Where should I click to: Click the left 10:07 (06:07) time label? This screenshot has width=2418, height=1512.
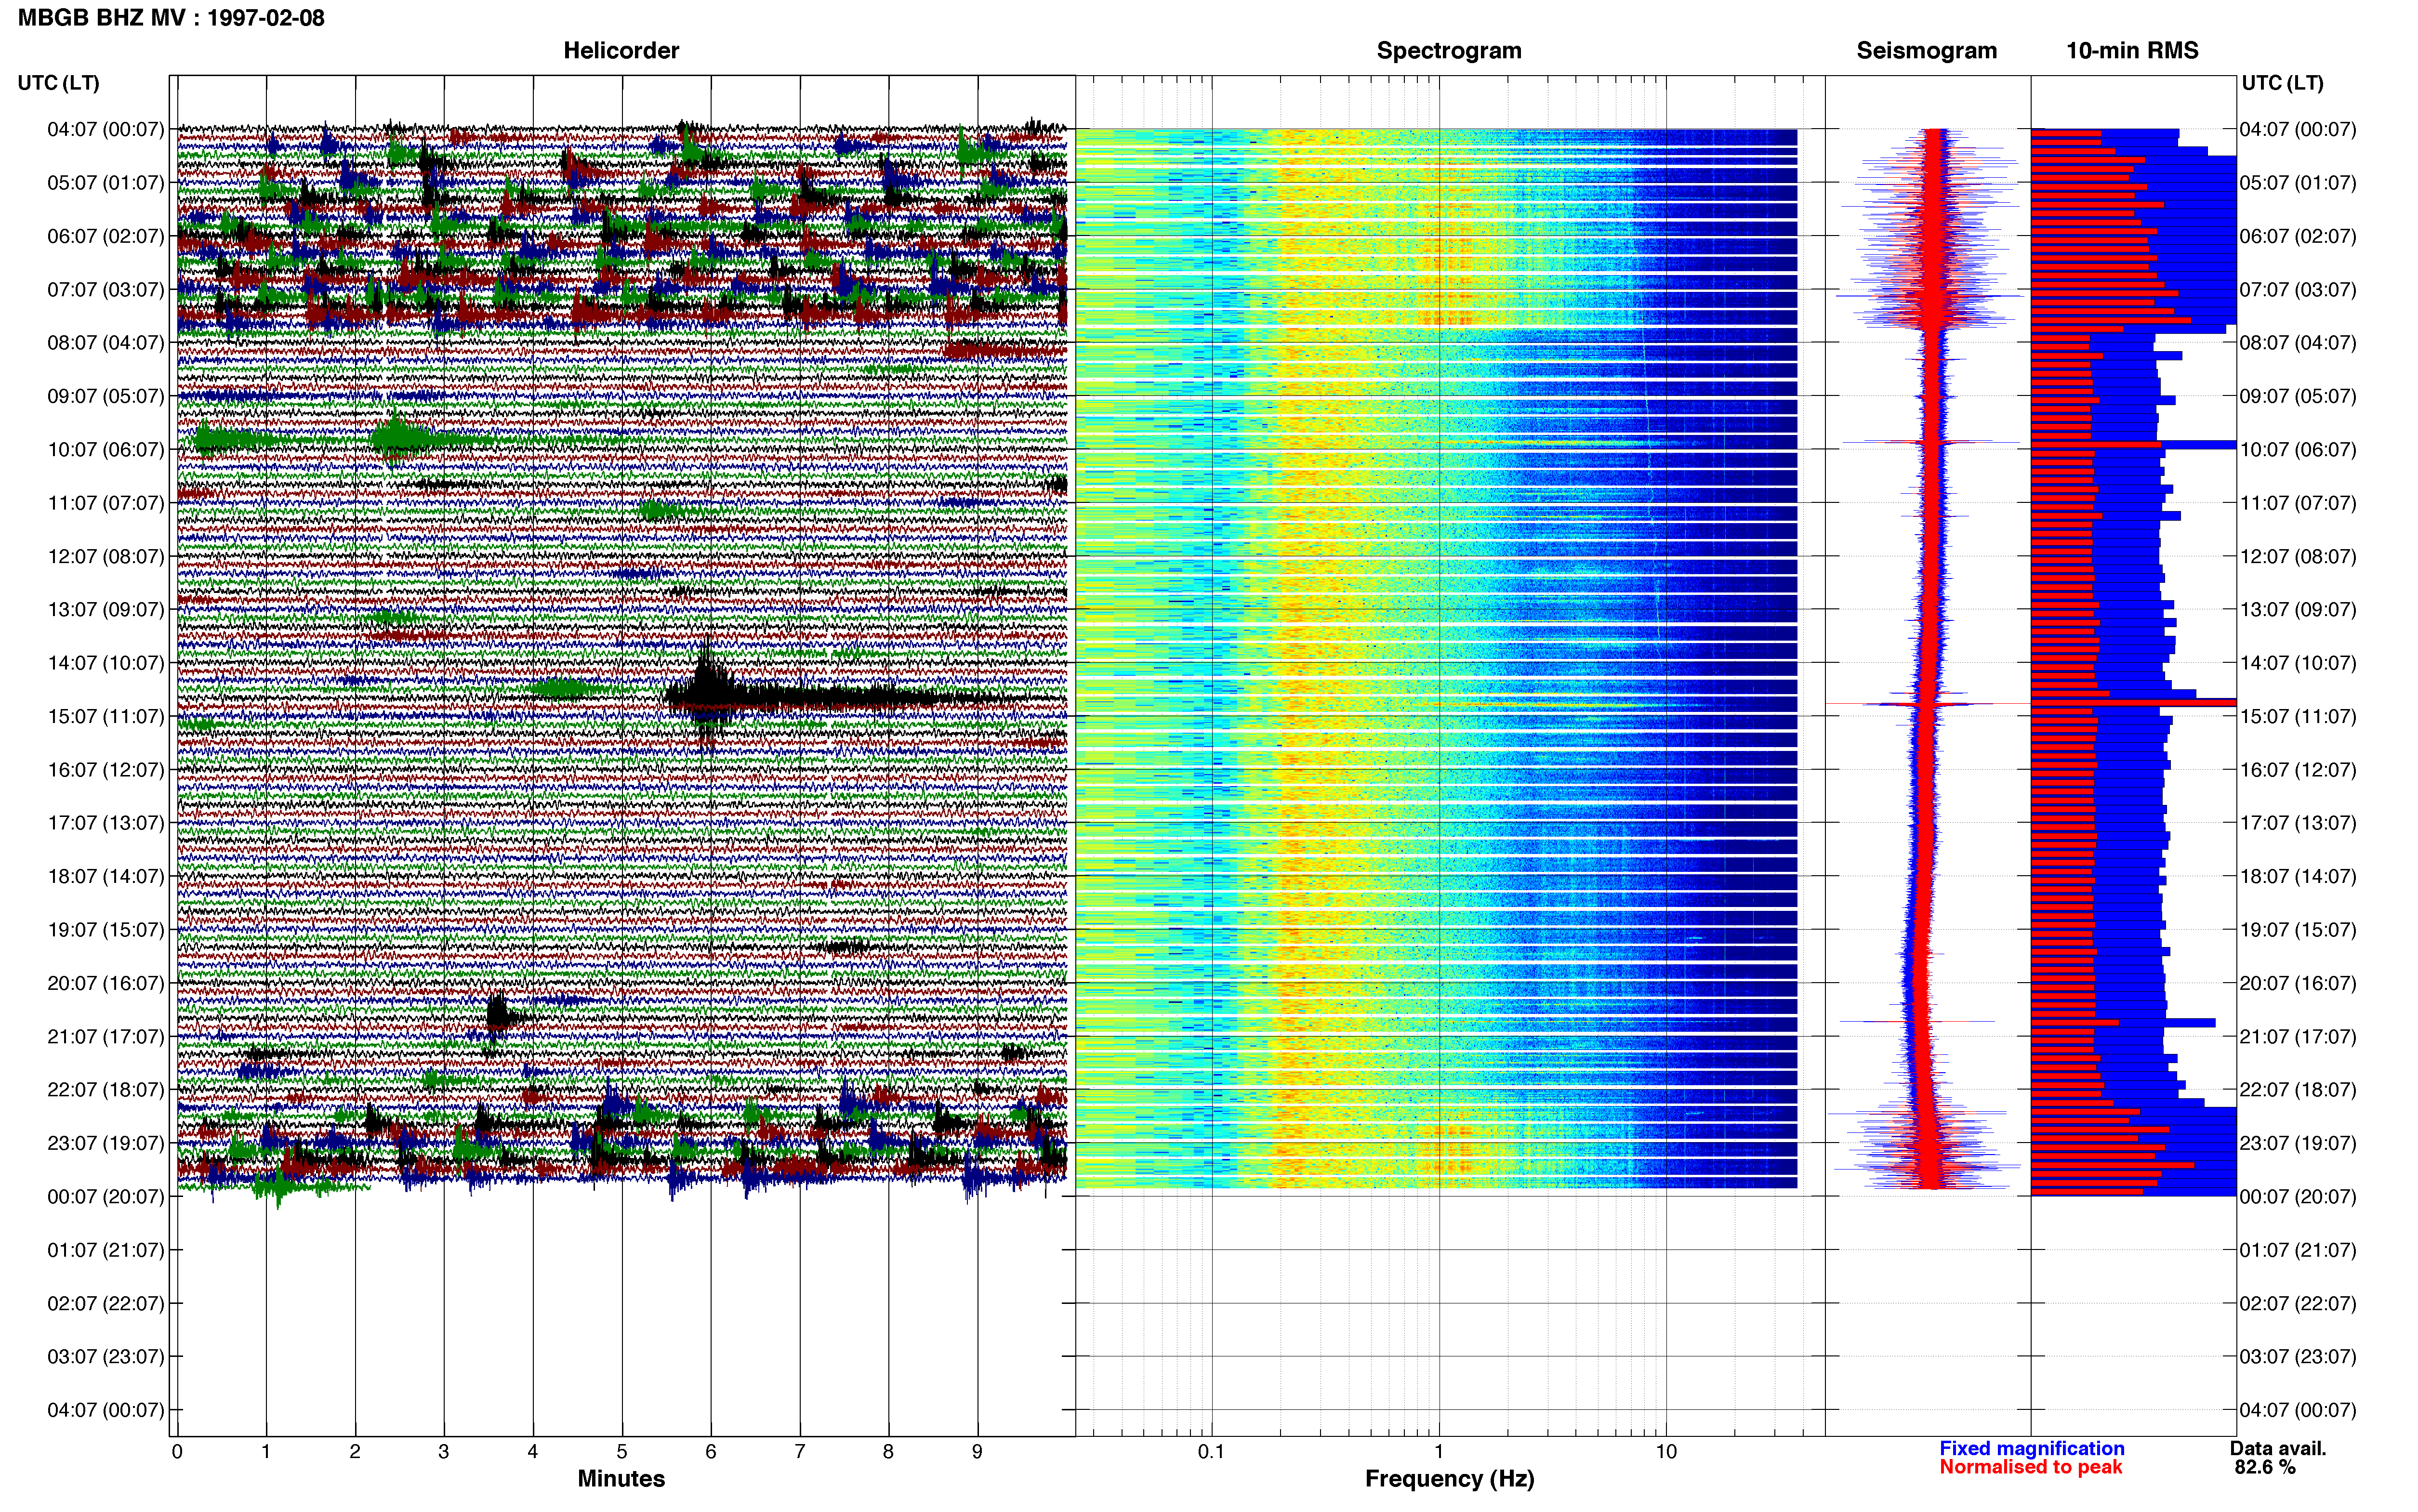(x=105, y=449)
